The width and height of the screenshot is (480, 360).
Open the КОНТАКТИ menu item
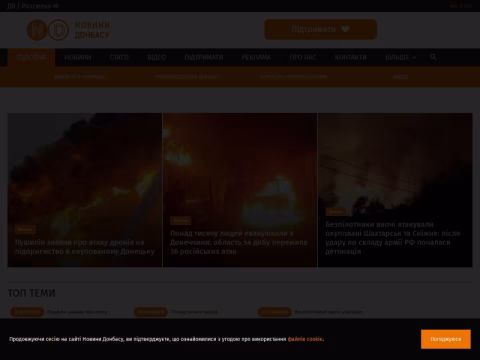351,57
